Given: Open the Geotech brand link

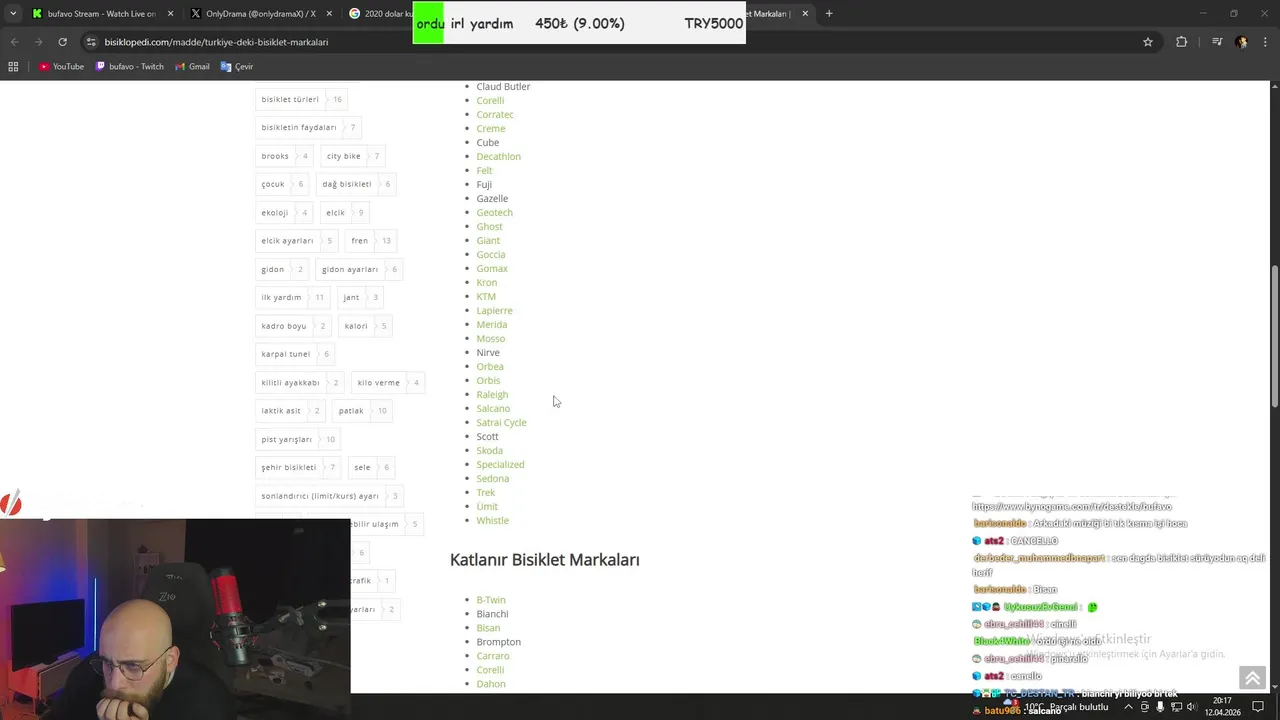Looking at the screenshot, I should tap(494, 212).
